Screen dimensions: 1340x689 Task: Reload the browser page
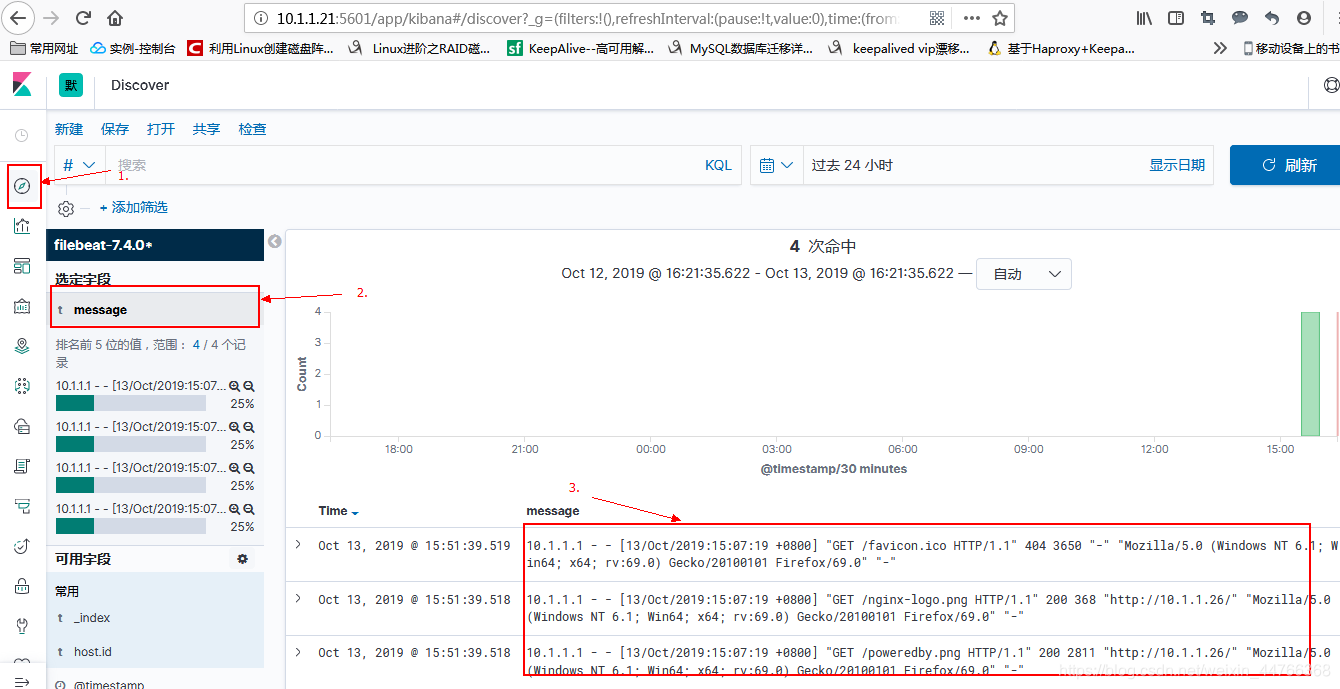[x=84, y=18]
